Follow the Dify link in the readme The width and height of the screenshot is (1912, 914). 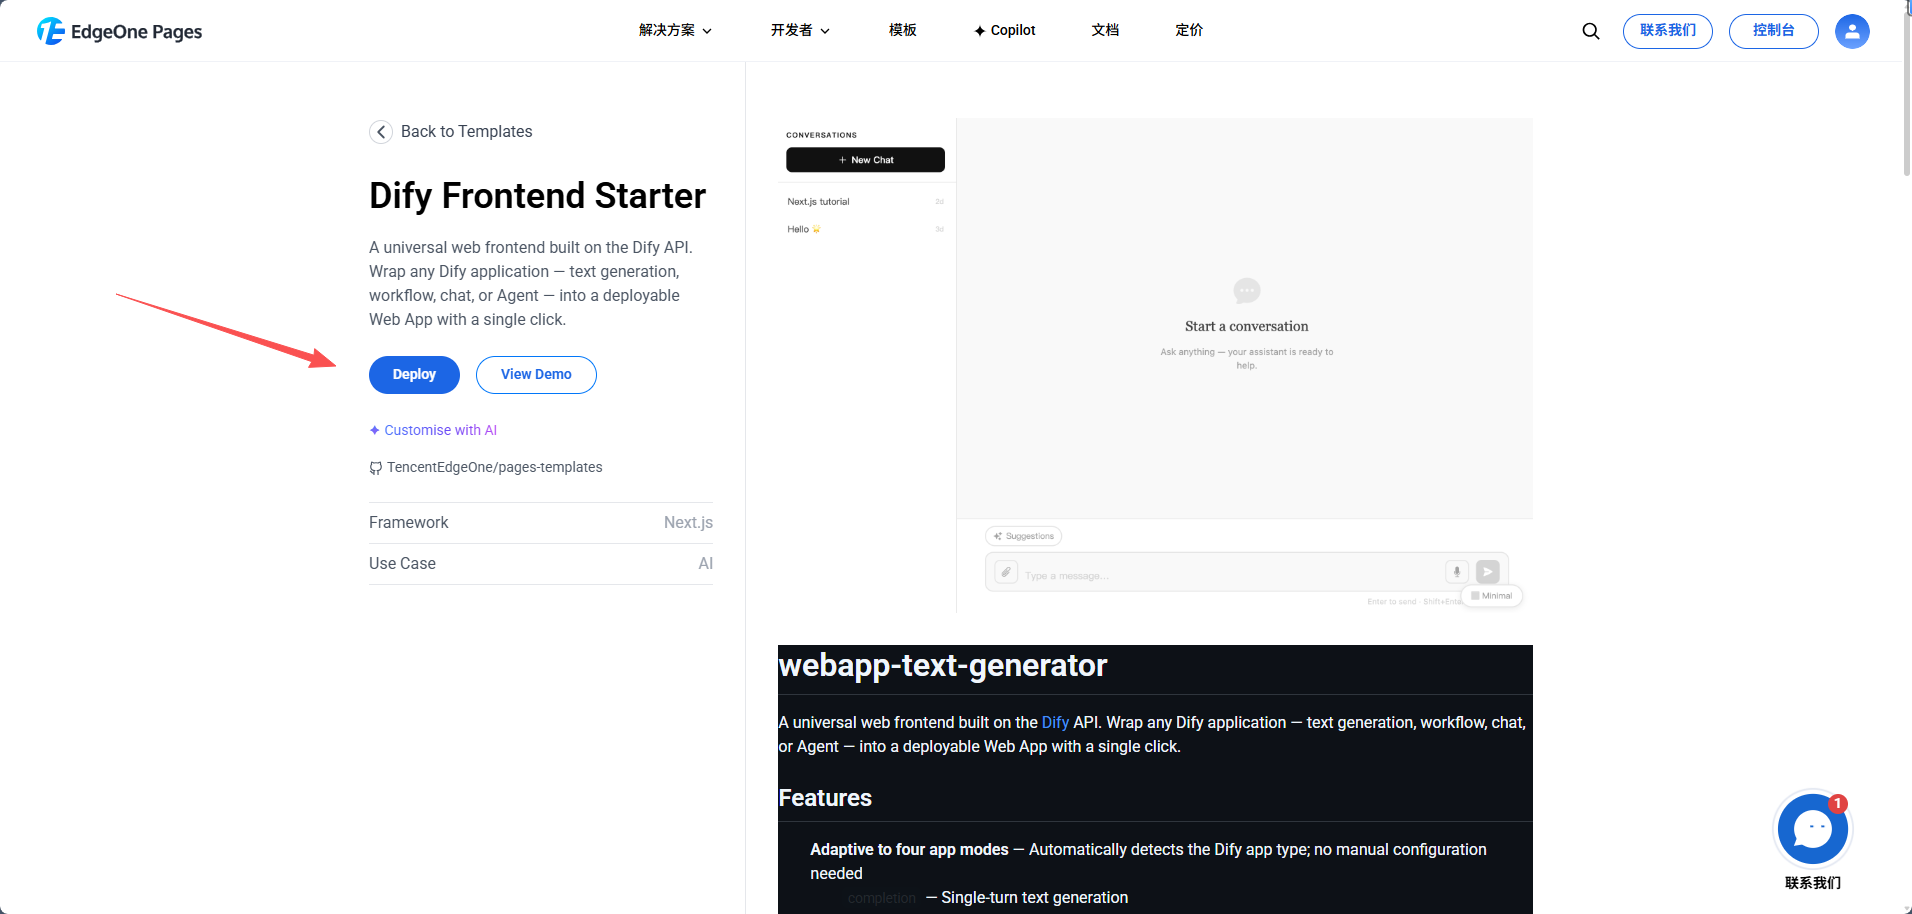1055,722
